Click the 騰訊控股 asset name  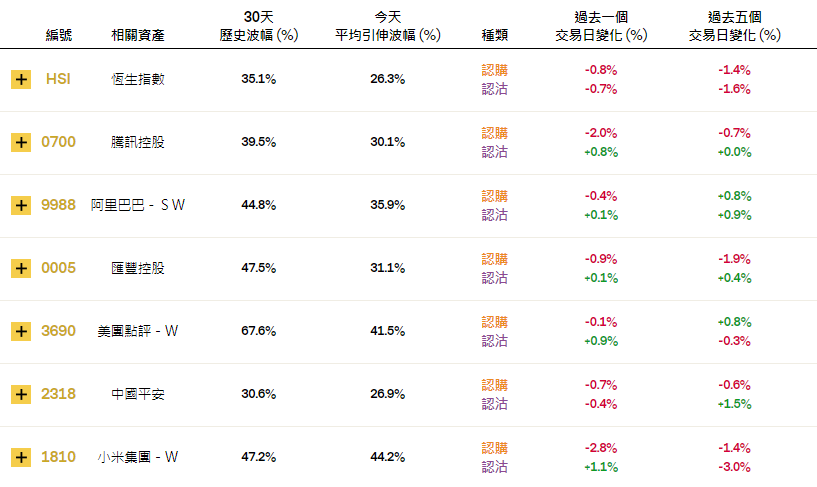(x=138, y=142)
